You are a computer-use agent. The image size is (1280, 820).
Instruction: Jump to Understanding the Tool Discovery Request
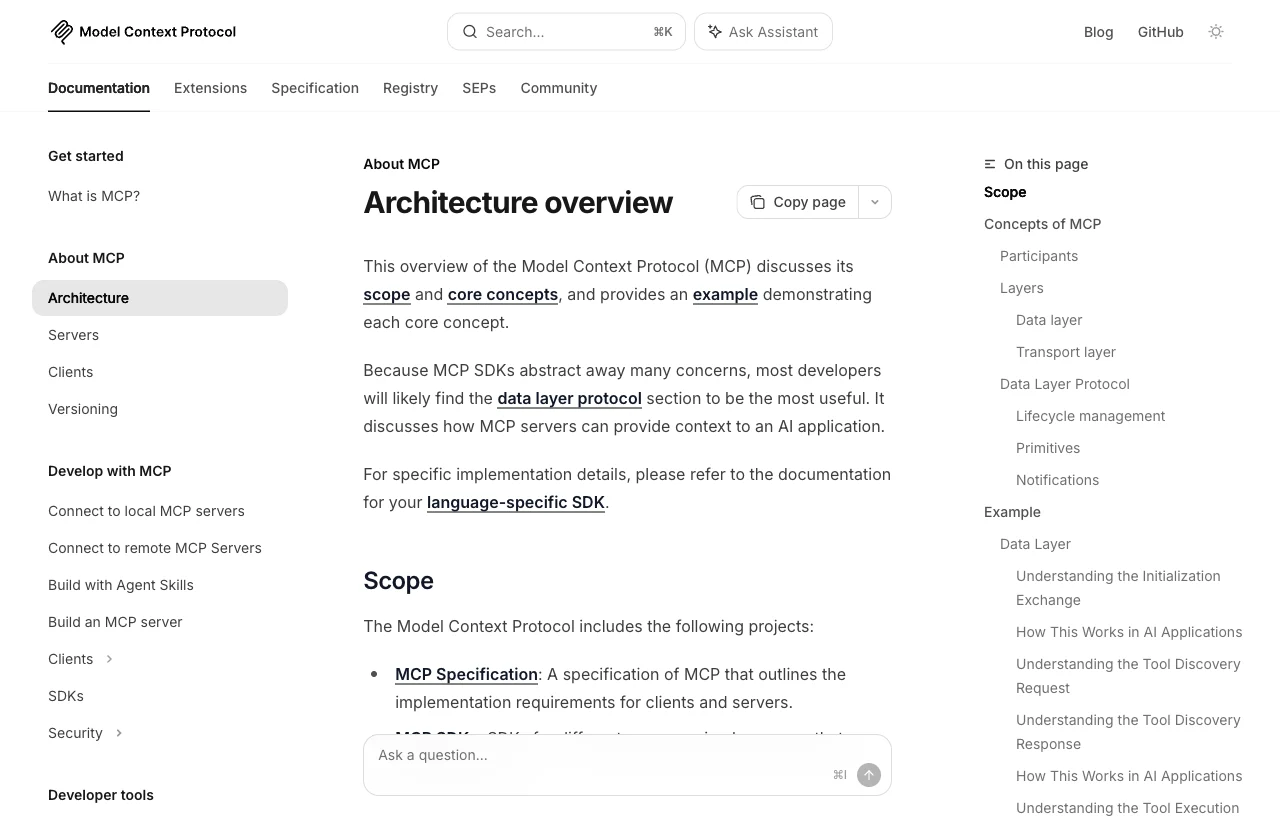1128,676
